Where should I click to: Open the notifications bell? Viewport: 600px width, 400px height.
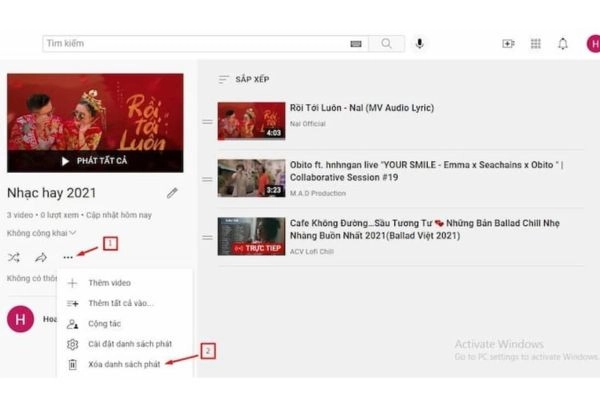pyautogui.click(x=562, y=44)
